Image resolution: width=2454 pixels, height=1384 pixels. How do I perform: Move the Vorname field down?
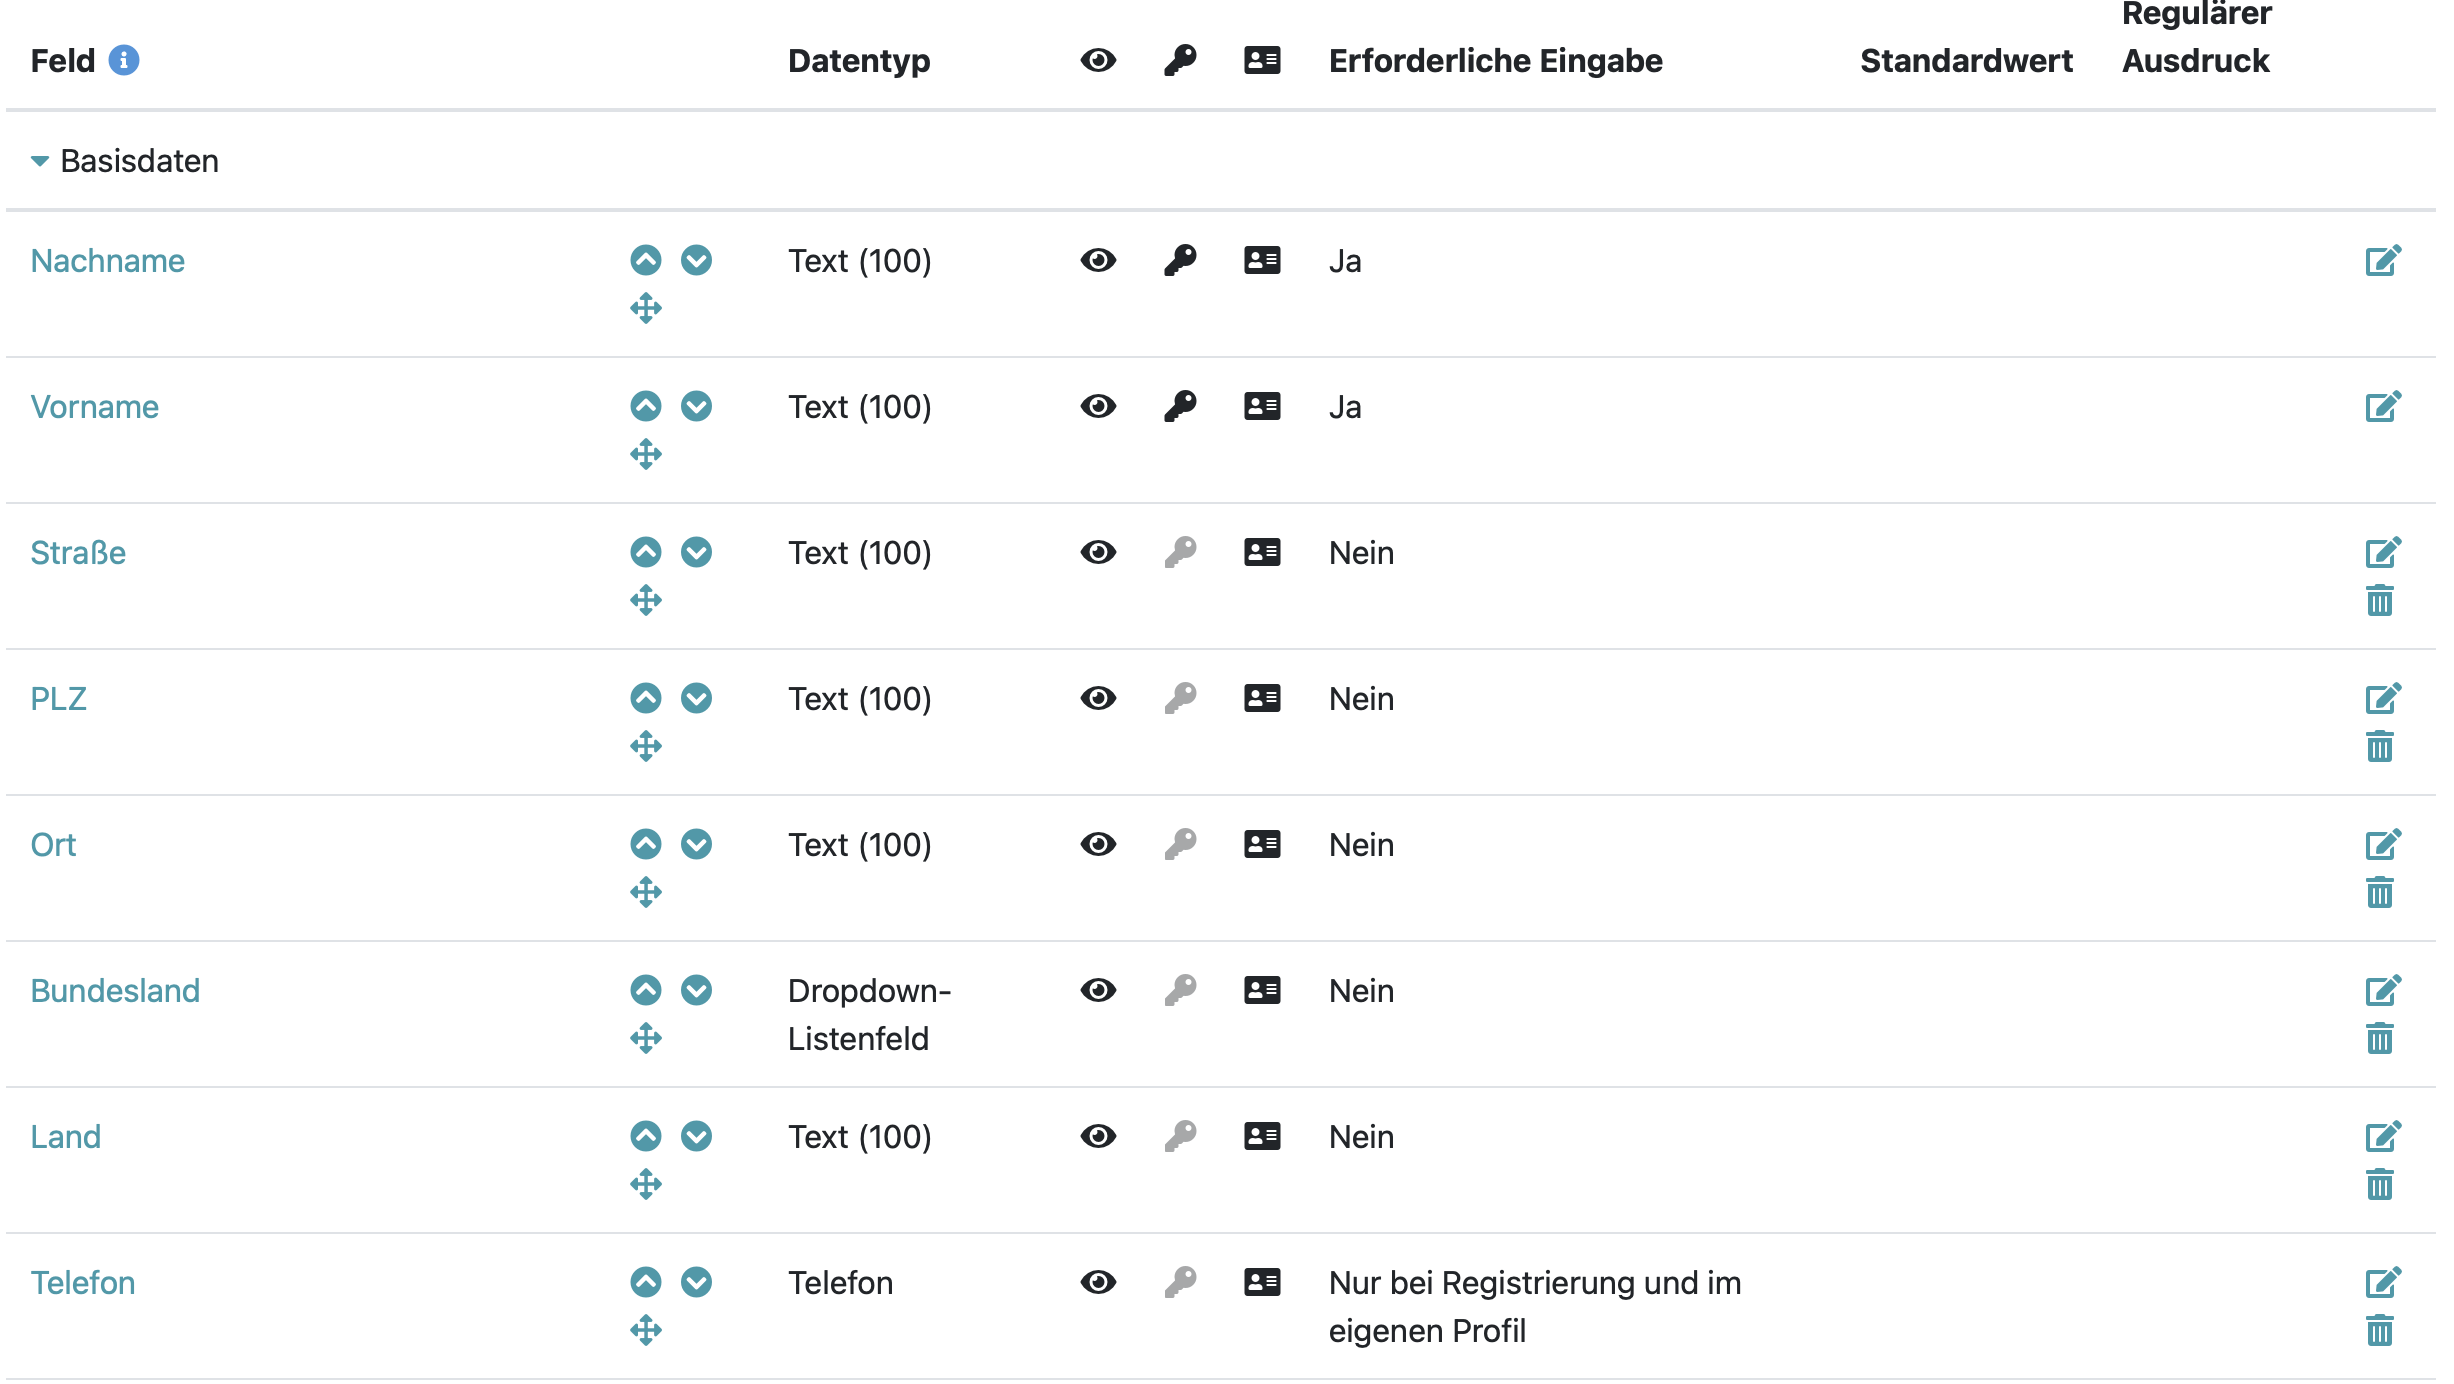coord(696,406)
